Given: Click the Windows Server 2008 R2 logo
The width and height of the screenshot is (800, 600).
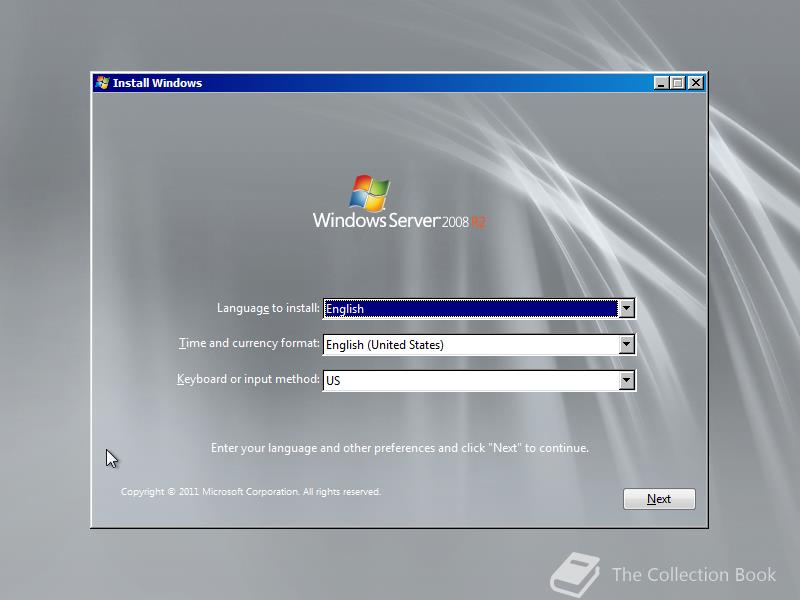Looking at the screenshot, I should click(399, 202).
